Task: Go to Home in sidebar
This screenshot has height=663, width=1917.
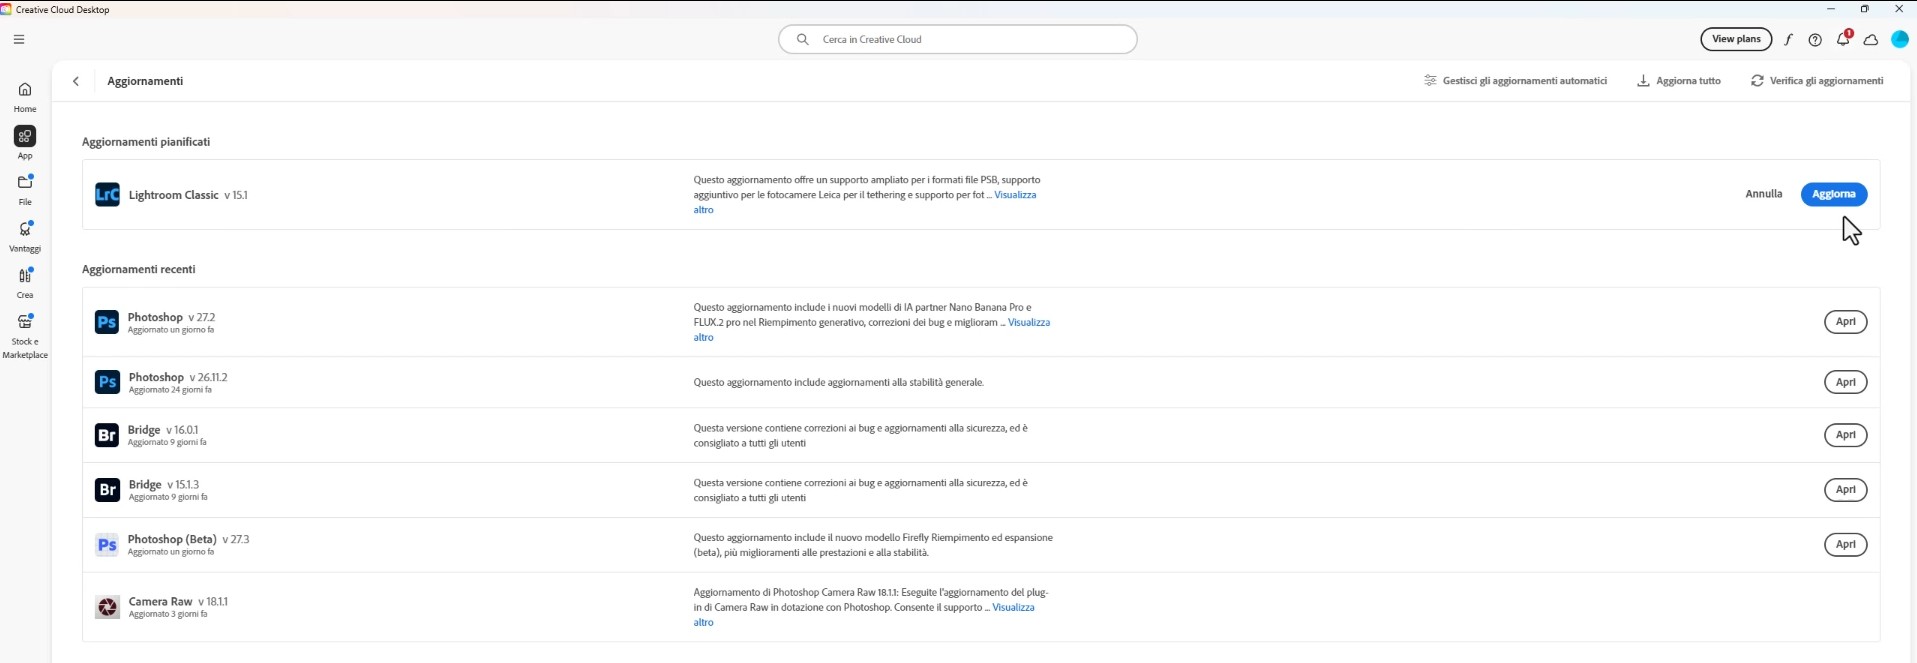Action: pos(25,96)
